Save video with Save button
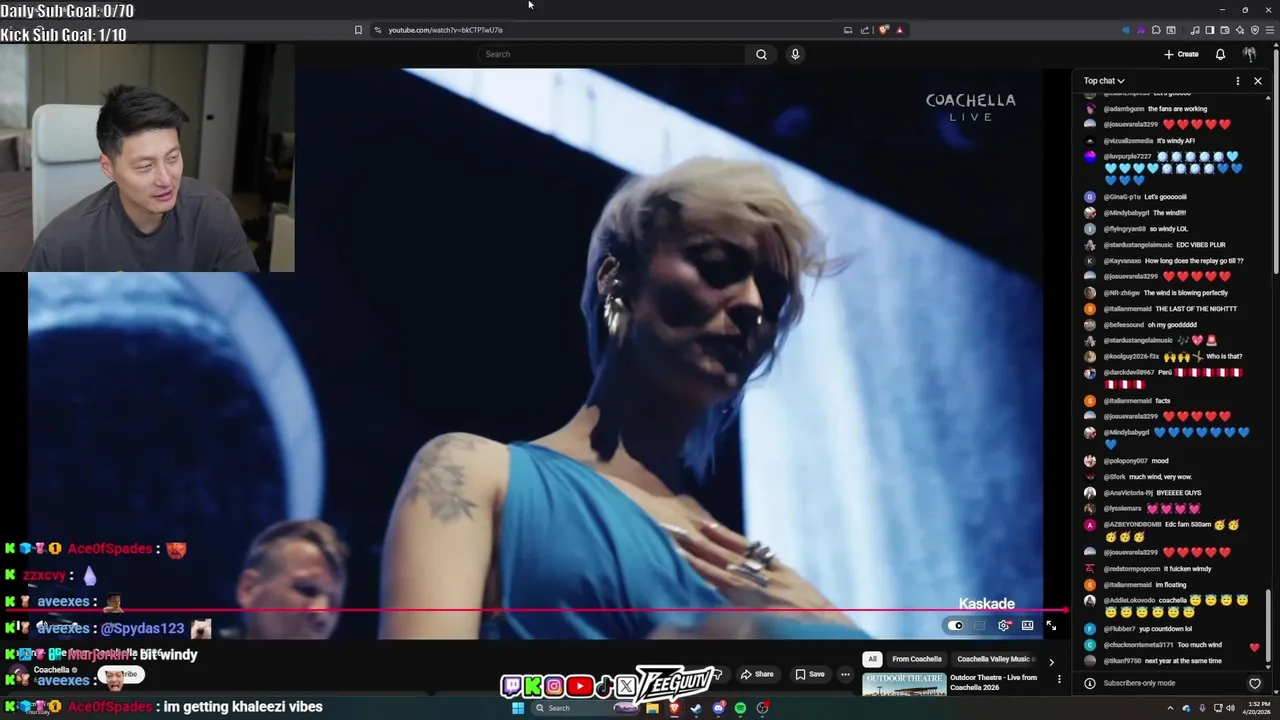This screenshot has width=1280, height=720. tap(810, 674)
